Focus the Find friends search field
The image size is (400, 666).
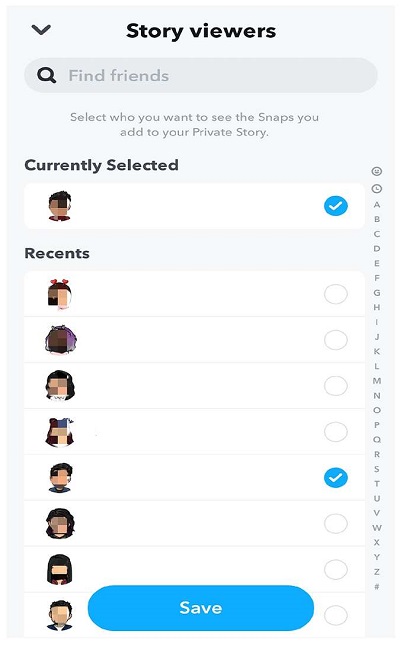pyautogui.click(x=200, y=76)
